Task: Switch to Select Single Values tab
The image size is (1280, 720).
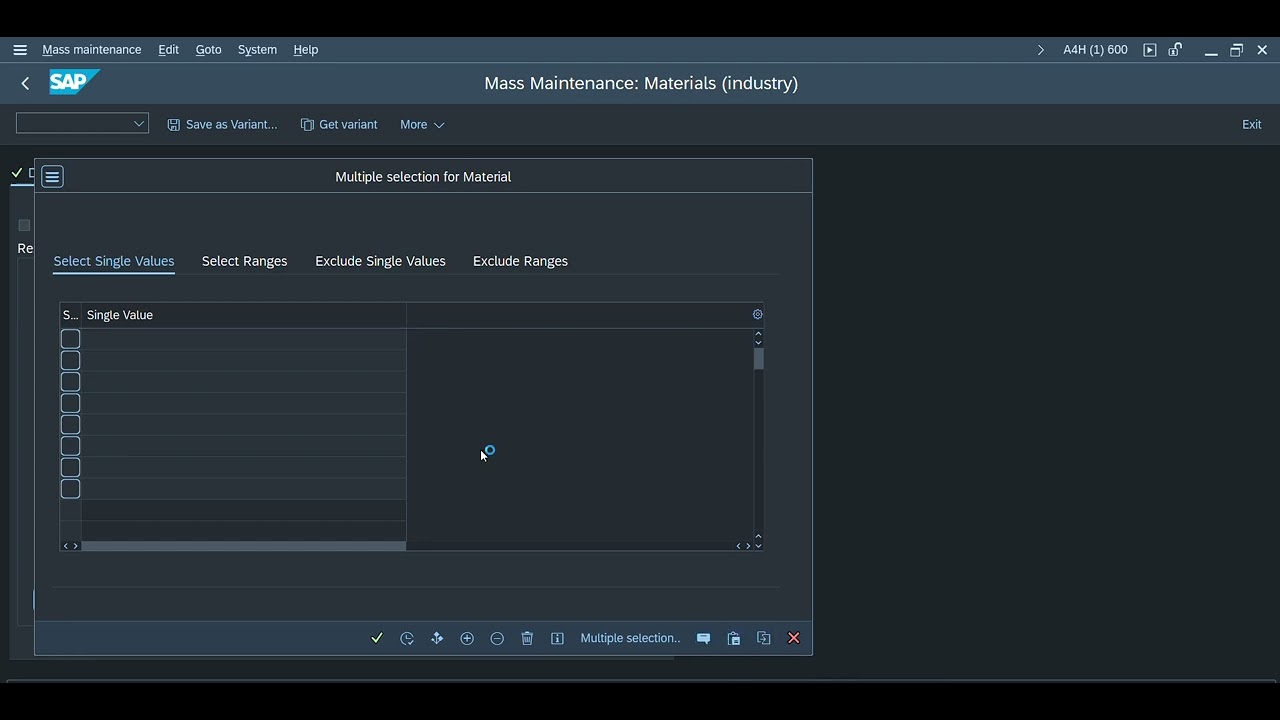Action: (x=114, y=261)
